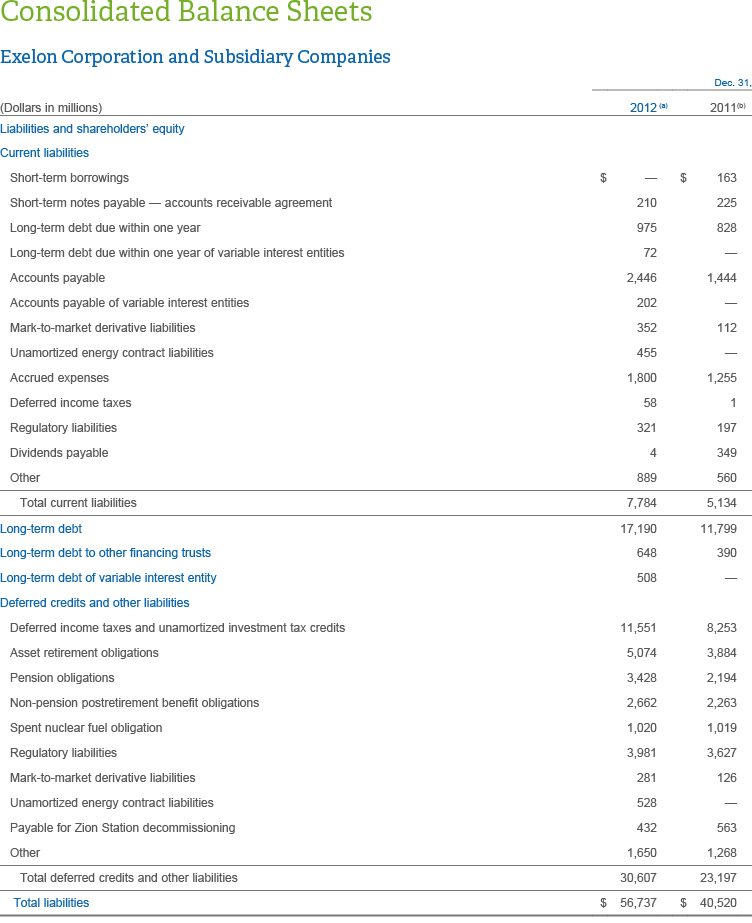Open Long-term debt of variable interest entity
The image size is (752, 923).
click(108, 578)
